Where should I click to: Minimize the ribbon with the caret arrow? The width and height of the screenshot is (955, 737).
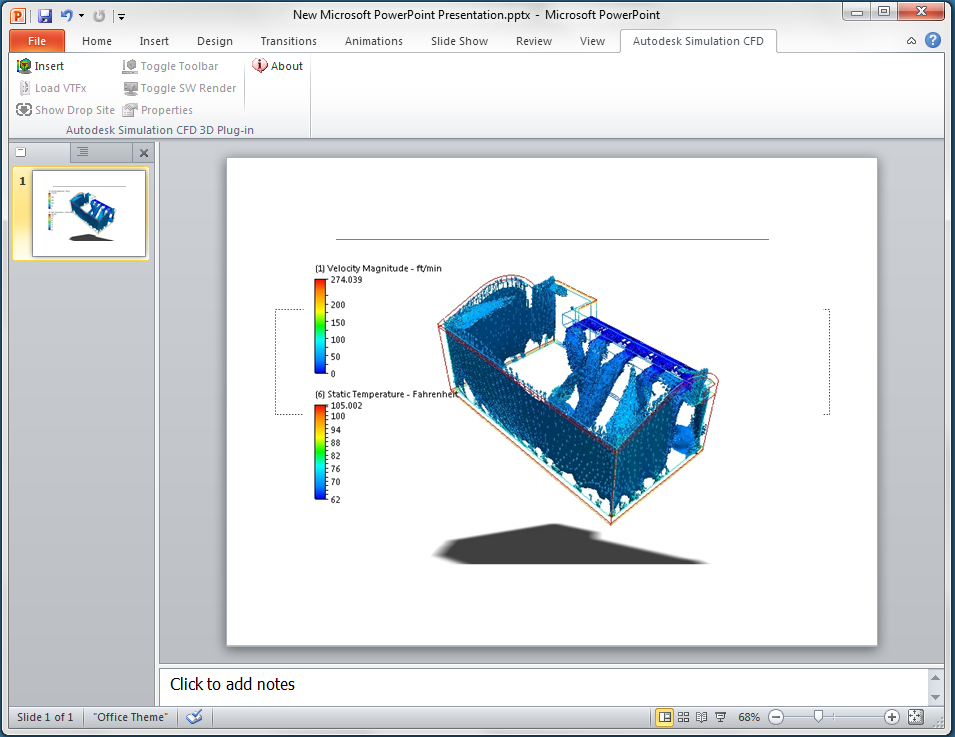[x=911, y=41]
